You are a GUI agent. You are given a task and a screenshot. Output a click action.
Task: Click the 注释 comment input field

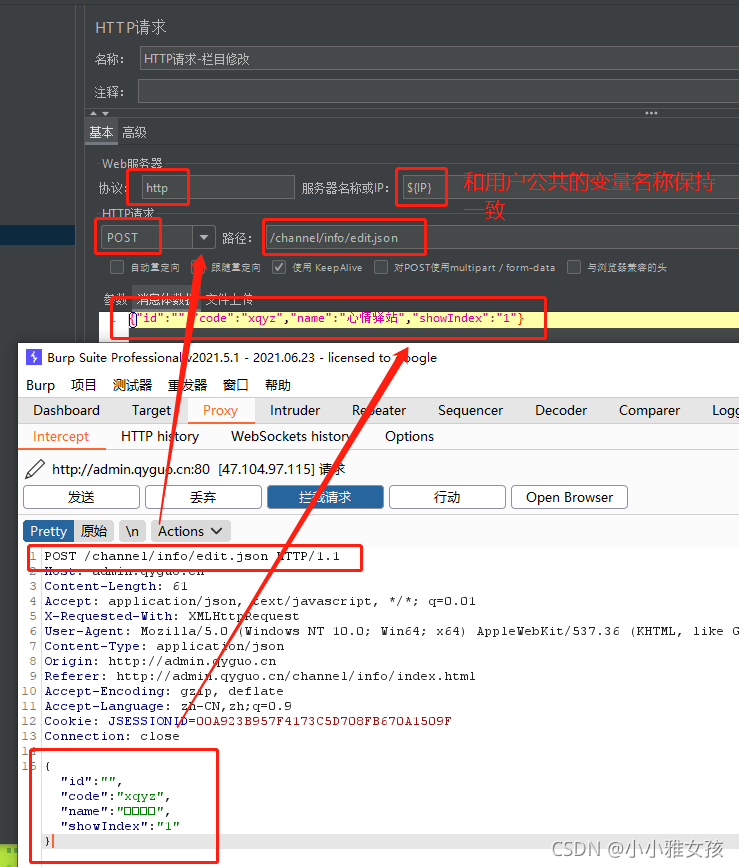(438, 91)
